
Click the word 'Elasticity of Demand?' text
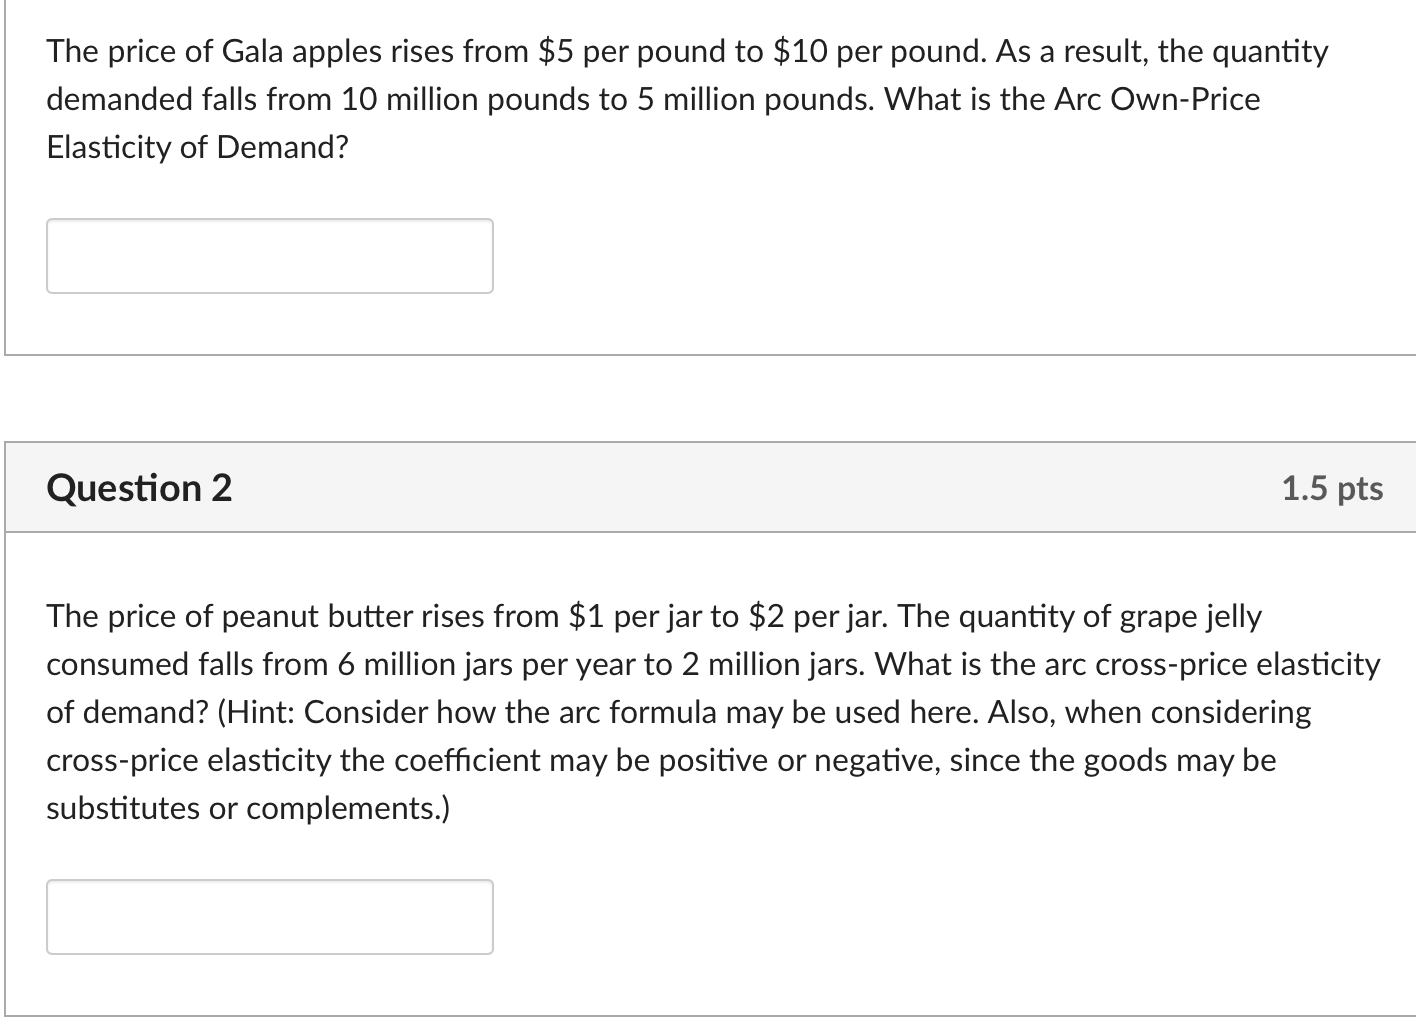pos(198,148)
